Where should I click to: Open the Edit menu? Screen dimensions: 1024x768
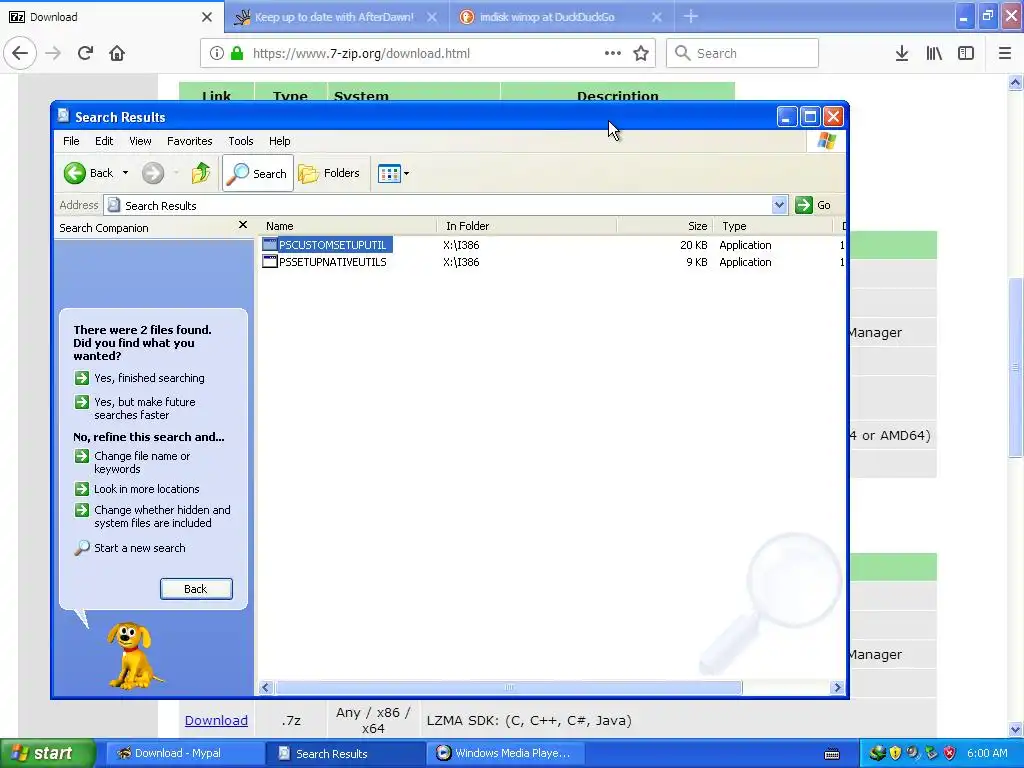[104, 141]
